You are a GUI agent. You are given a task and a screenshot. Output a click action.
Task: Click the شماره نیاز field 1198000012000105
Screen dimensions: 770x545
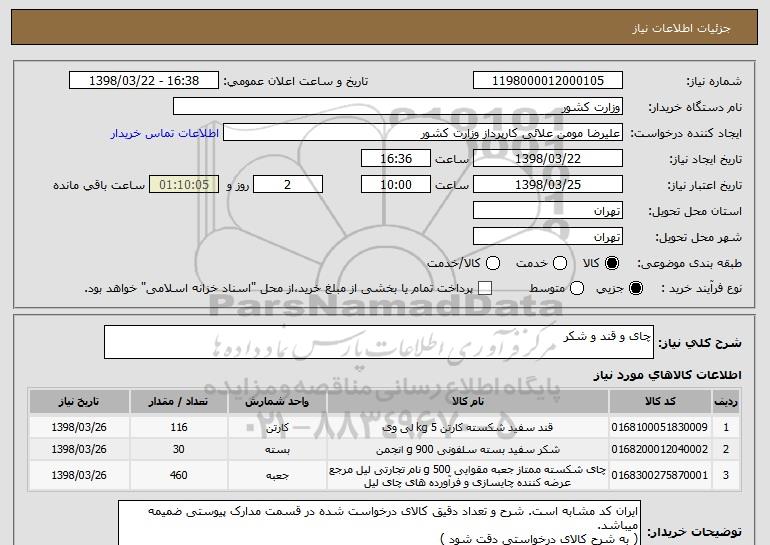[548, 81]
